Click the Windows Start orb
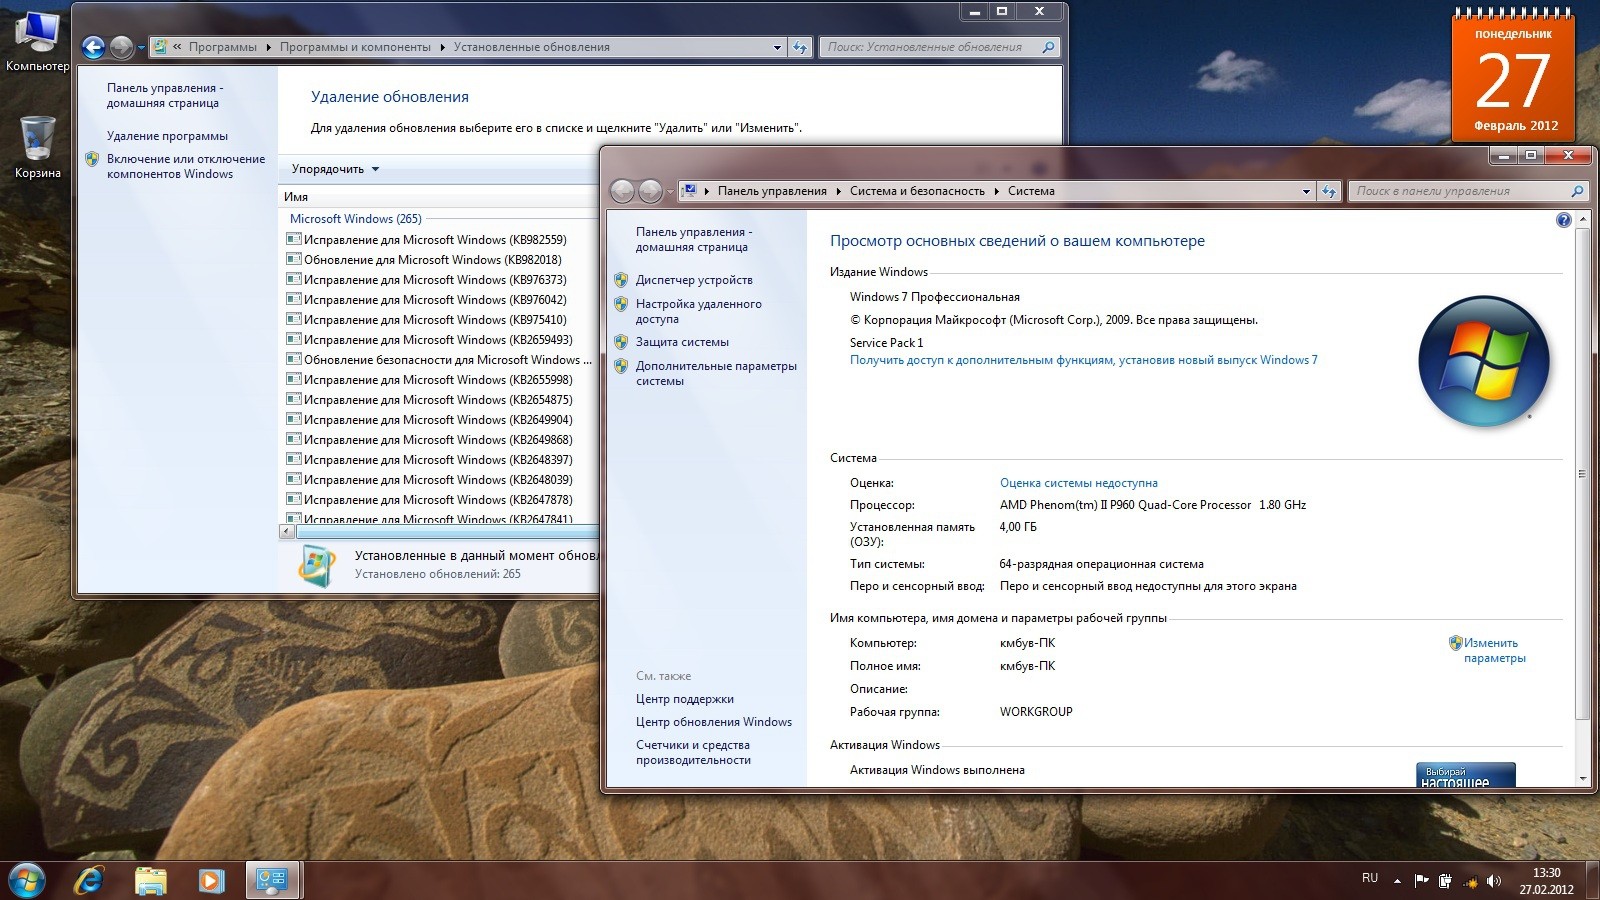 pyautogui.click(x=27, y=880)
